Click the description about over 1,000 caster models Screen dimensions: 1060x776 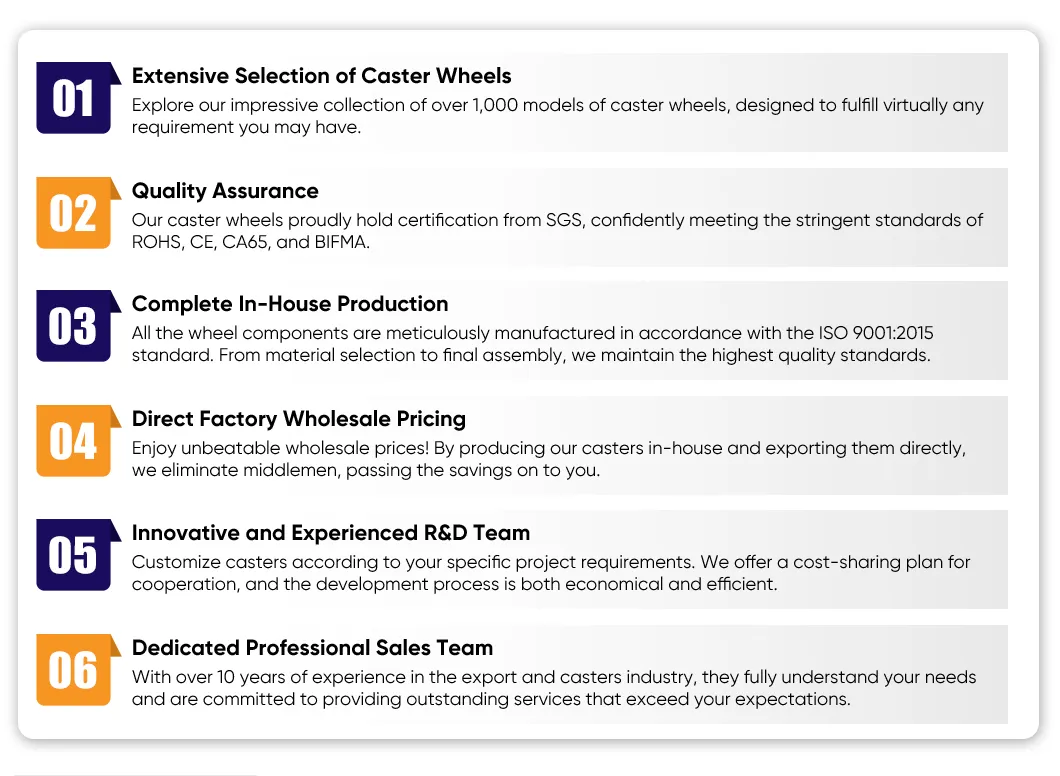pyautogui.click(x=558, y=116)
